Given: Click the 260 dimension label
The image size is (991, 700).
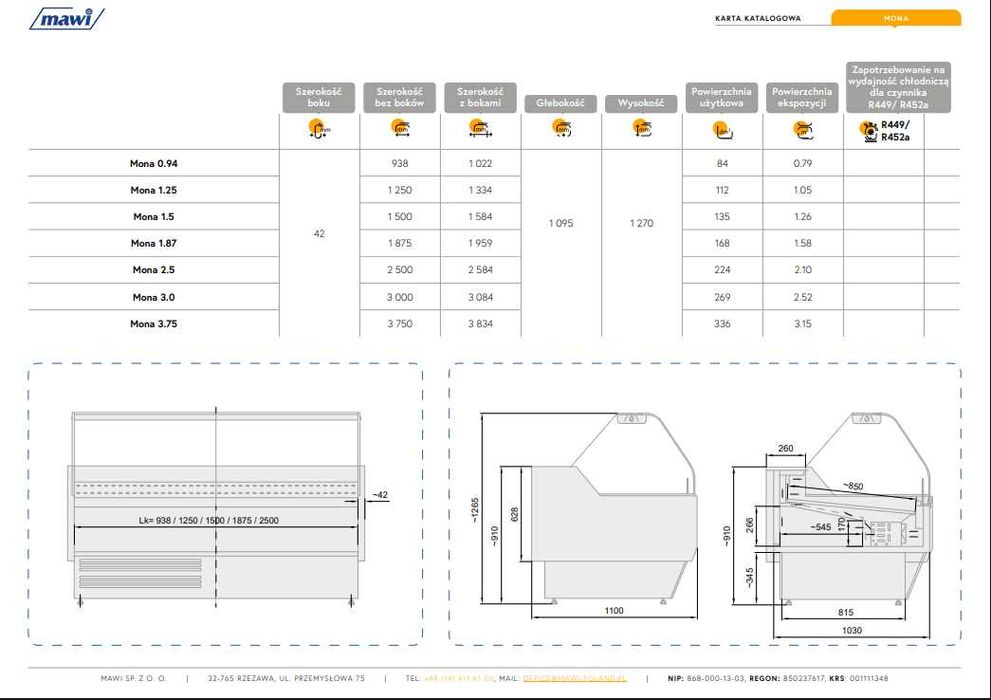Looking at the screenshot, I should tap(785, 449).
